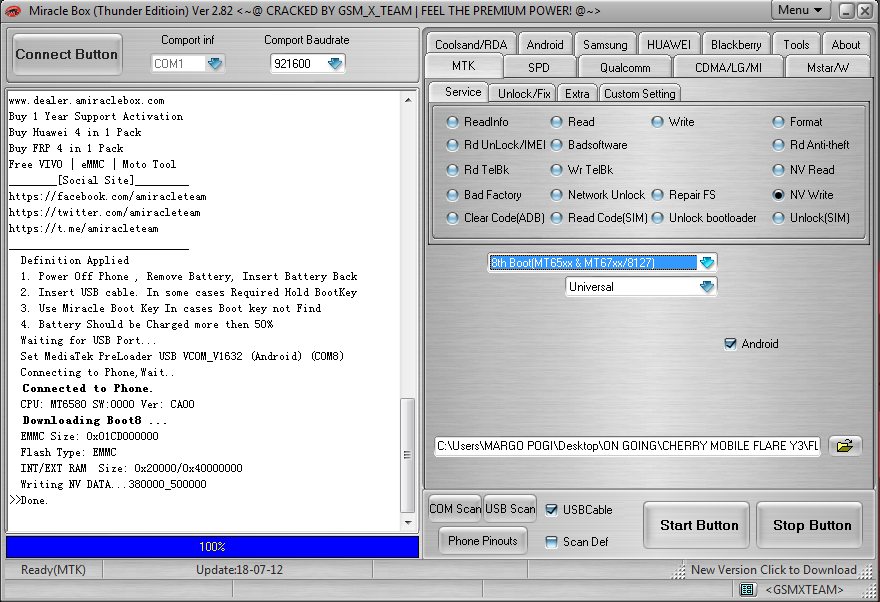880x602 pixels.
Task: Click the status bar list icon near GSMXTEAM
Action: (x=747, y=589)
